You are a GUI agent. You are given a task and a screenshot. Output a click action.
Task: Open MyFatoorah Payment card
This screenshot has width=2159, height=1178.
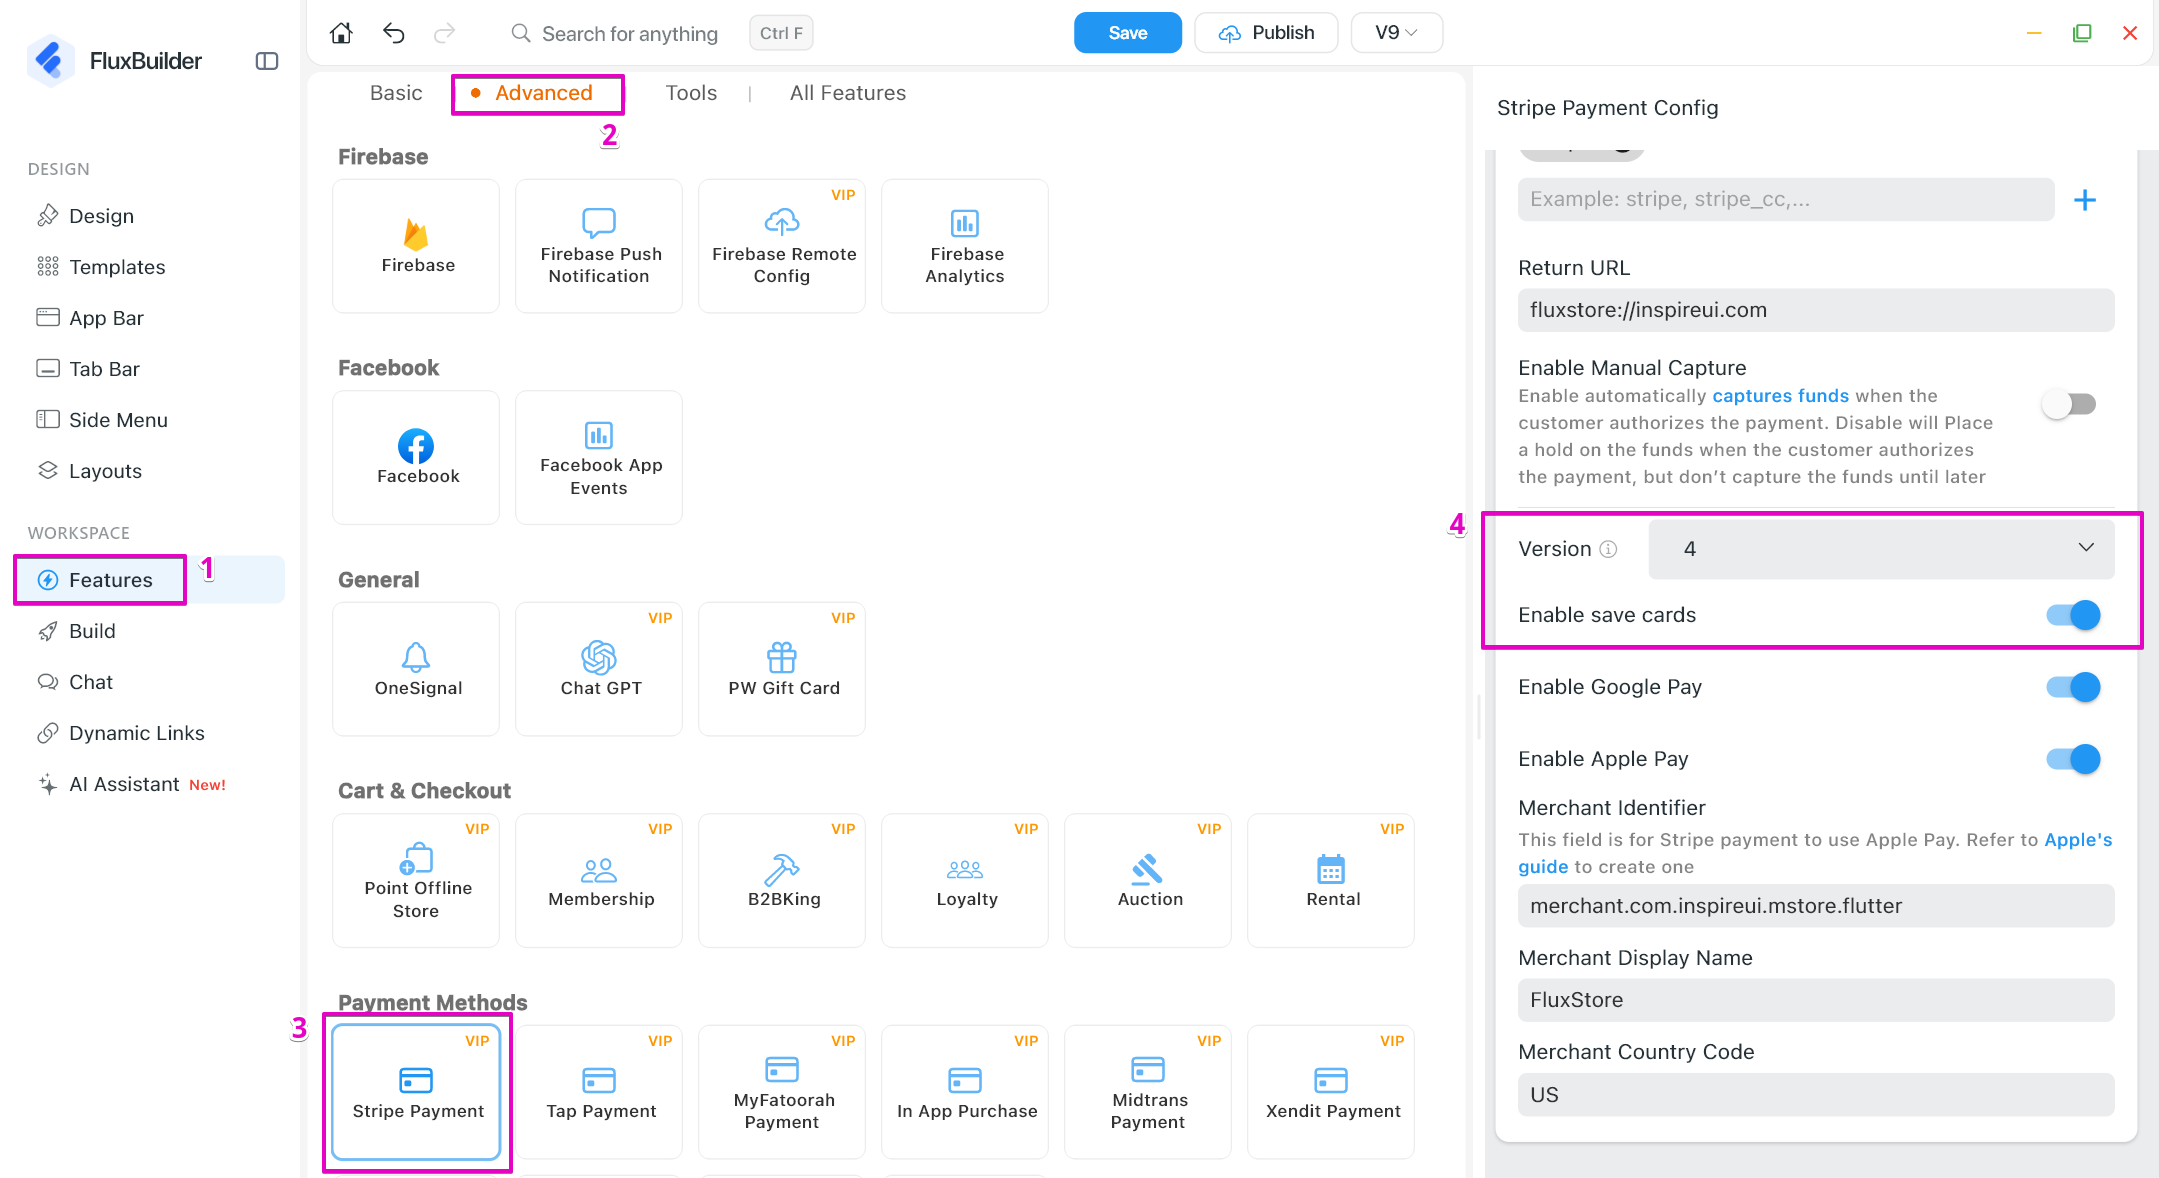click(782, 1092)
